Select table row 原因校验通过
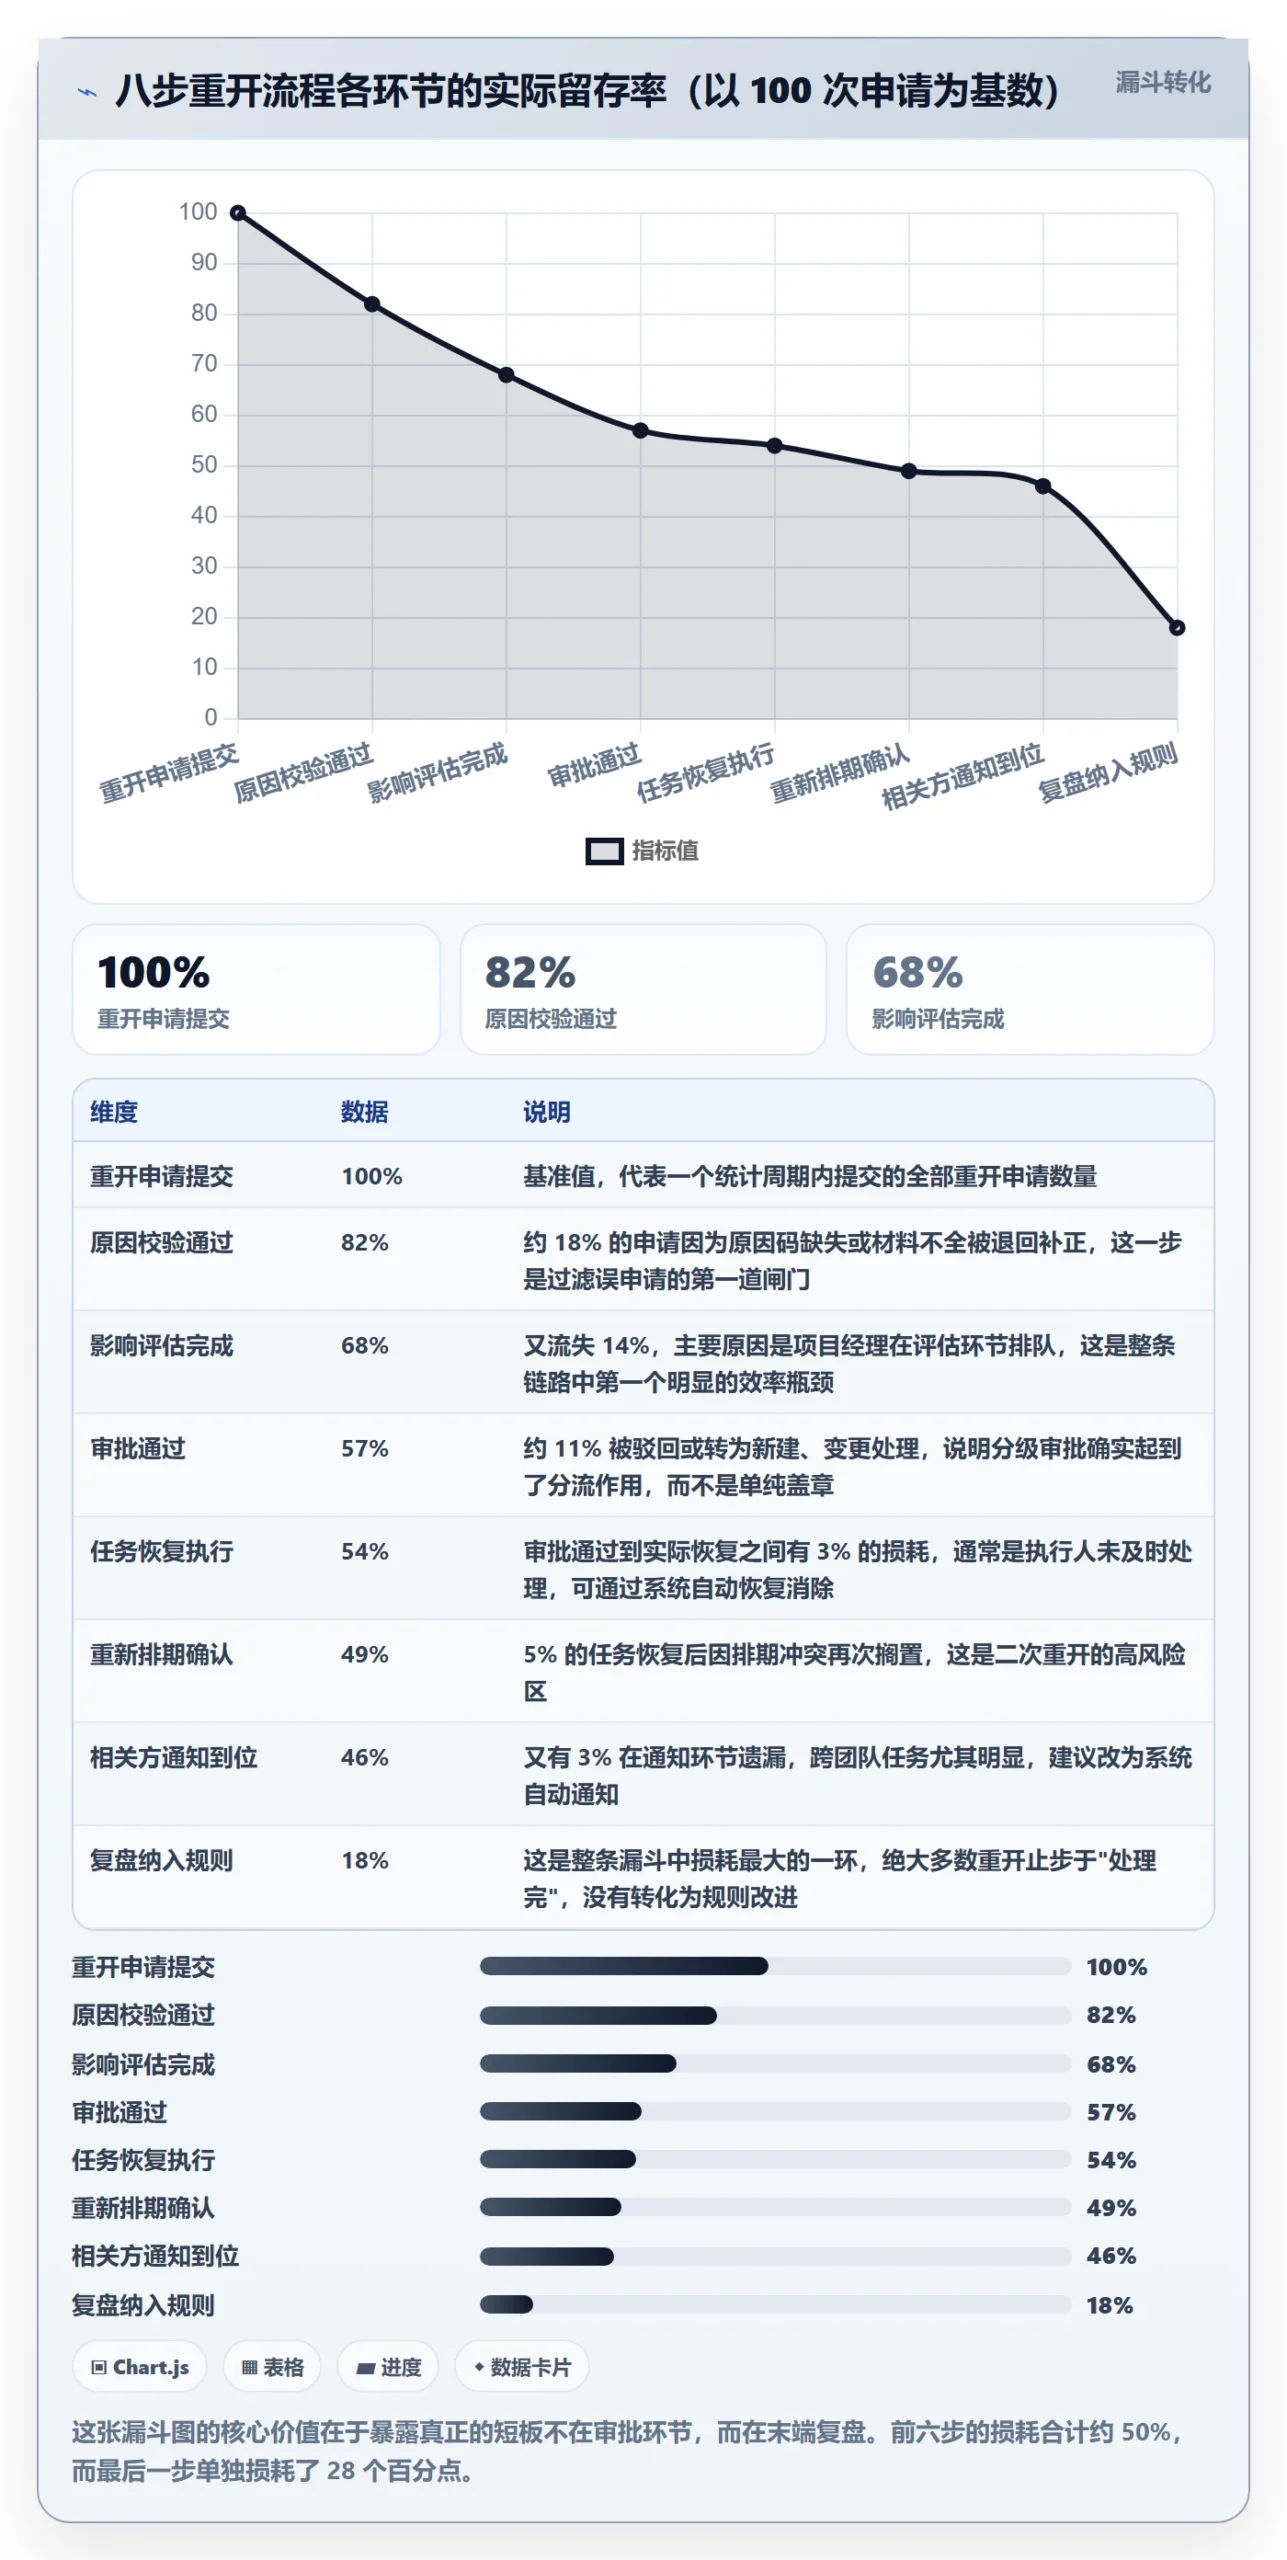This screenshot has height=2560, width=1287. click(x=643, y=1260)
